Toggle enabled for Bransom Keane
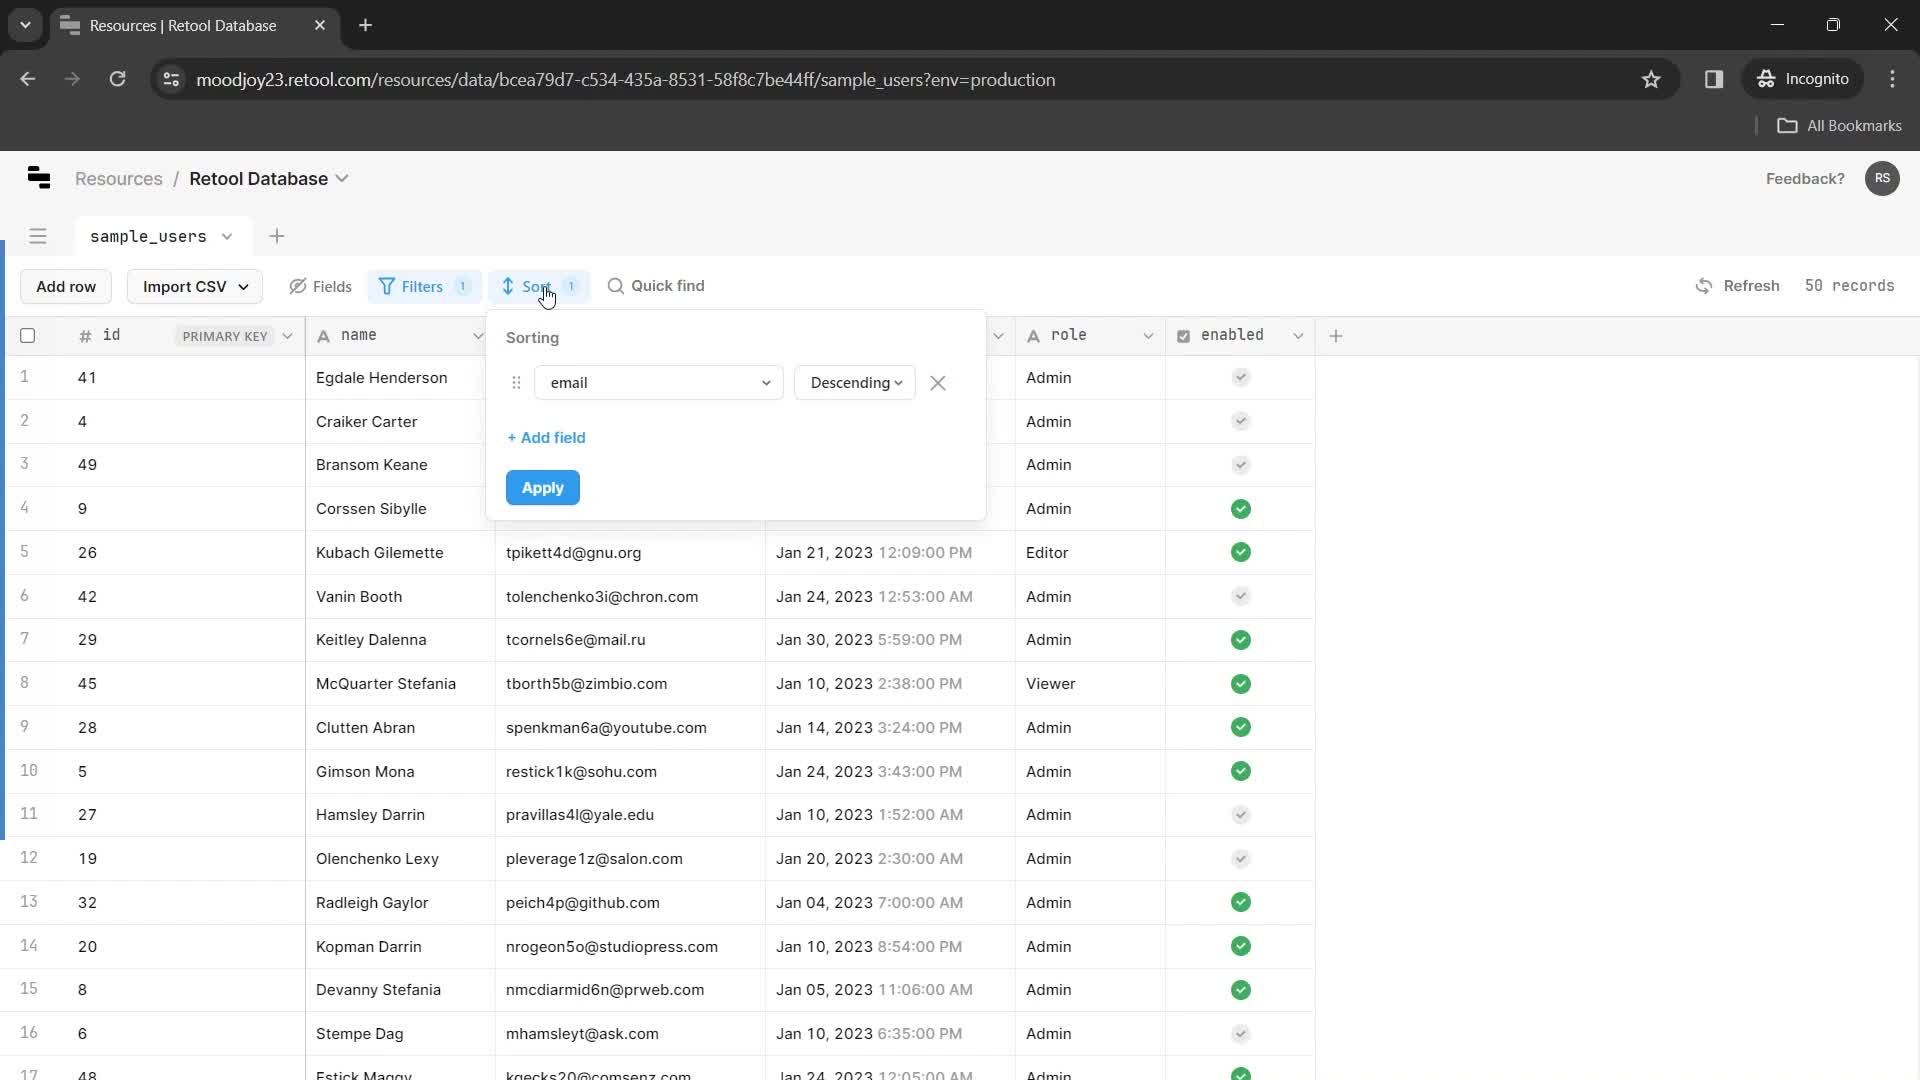This screenshot has height=1080, width=1920. [x=1241, y=465]
